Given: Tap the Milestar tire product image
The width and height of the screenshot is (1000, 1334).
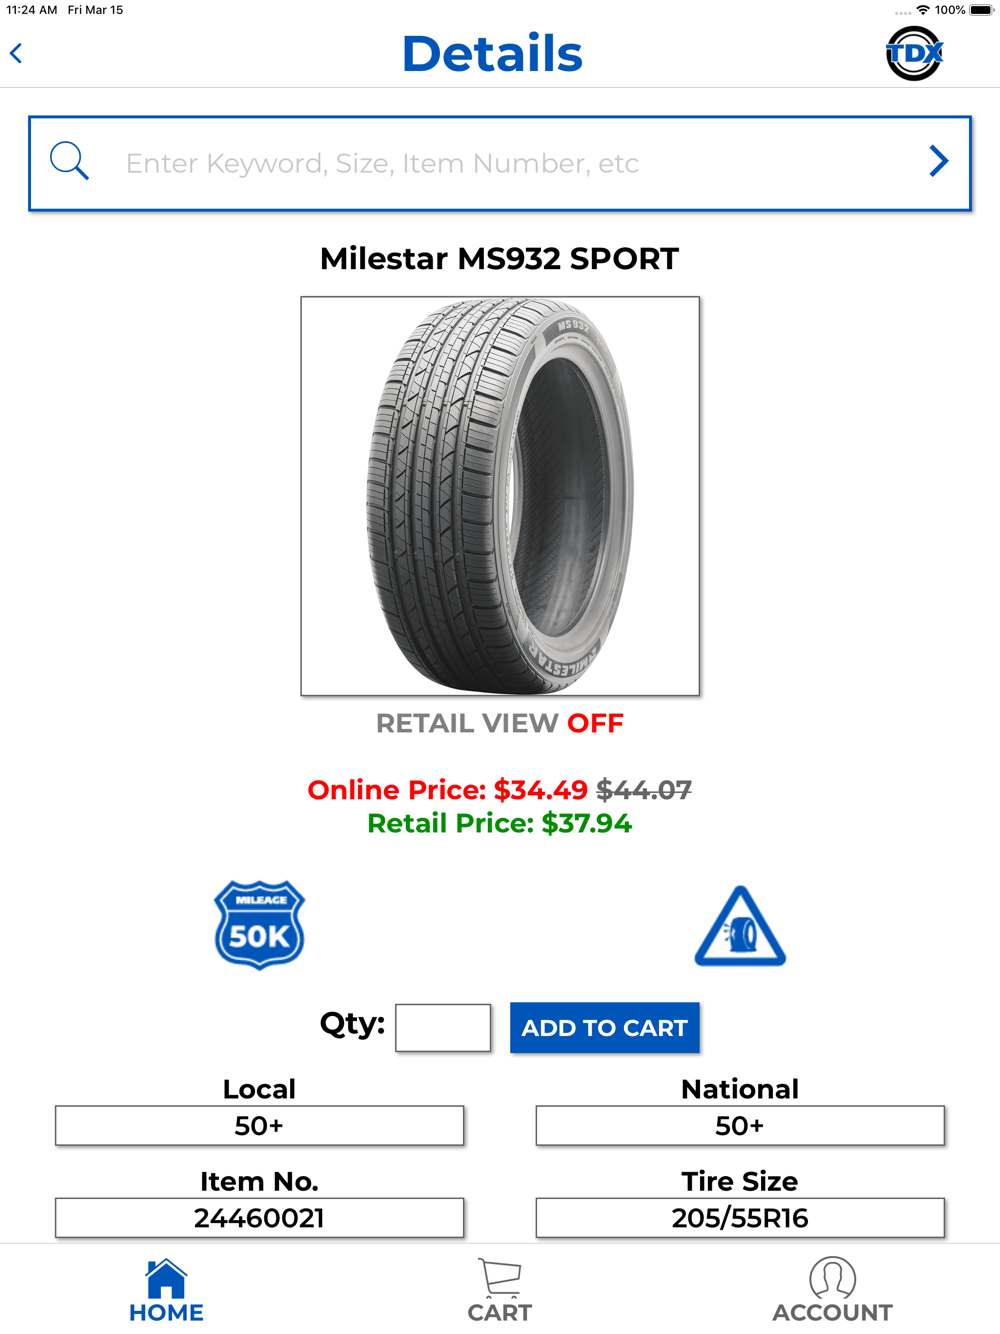Looking at the screenshot, I should 500,496.
